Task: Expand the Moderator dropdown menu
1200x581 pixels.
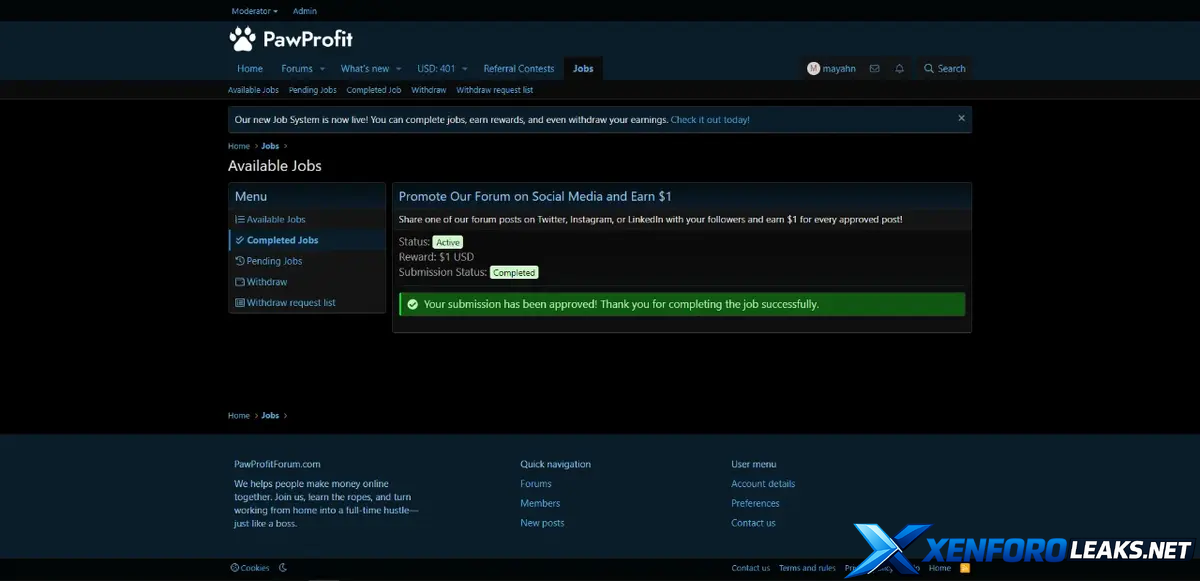Action: pos(254,11)
